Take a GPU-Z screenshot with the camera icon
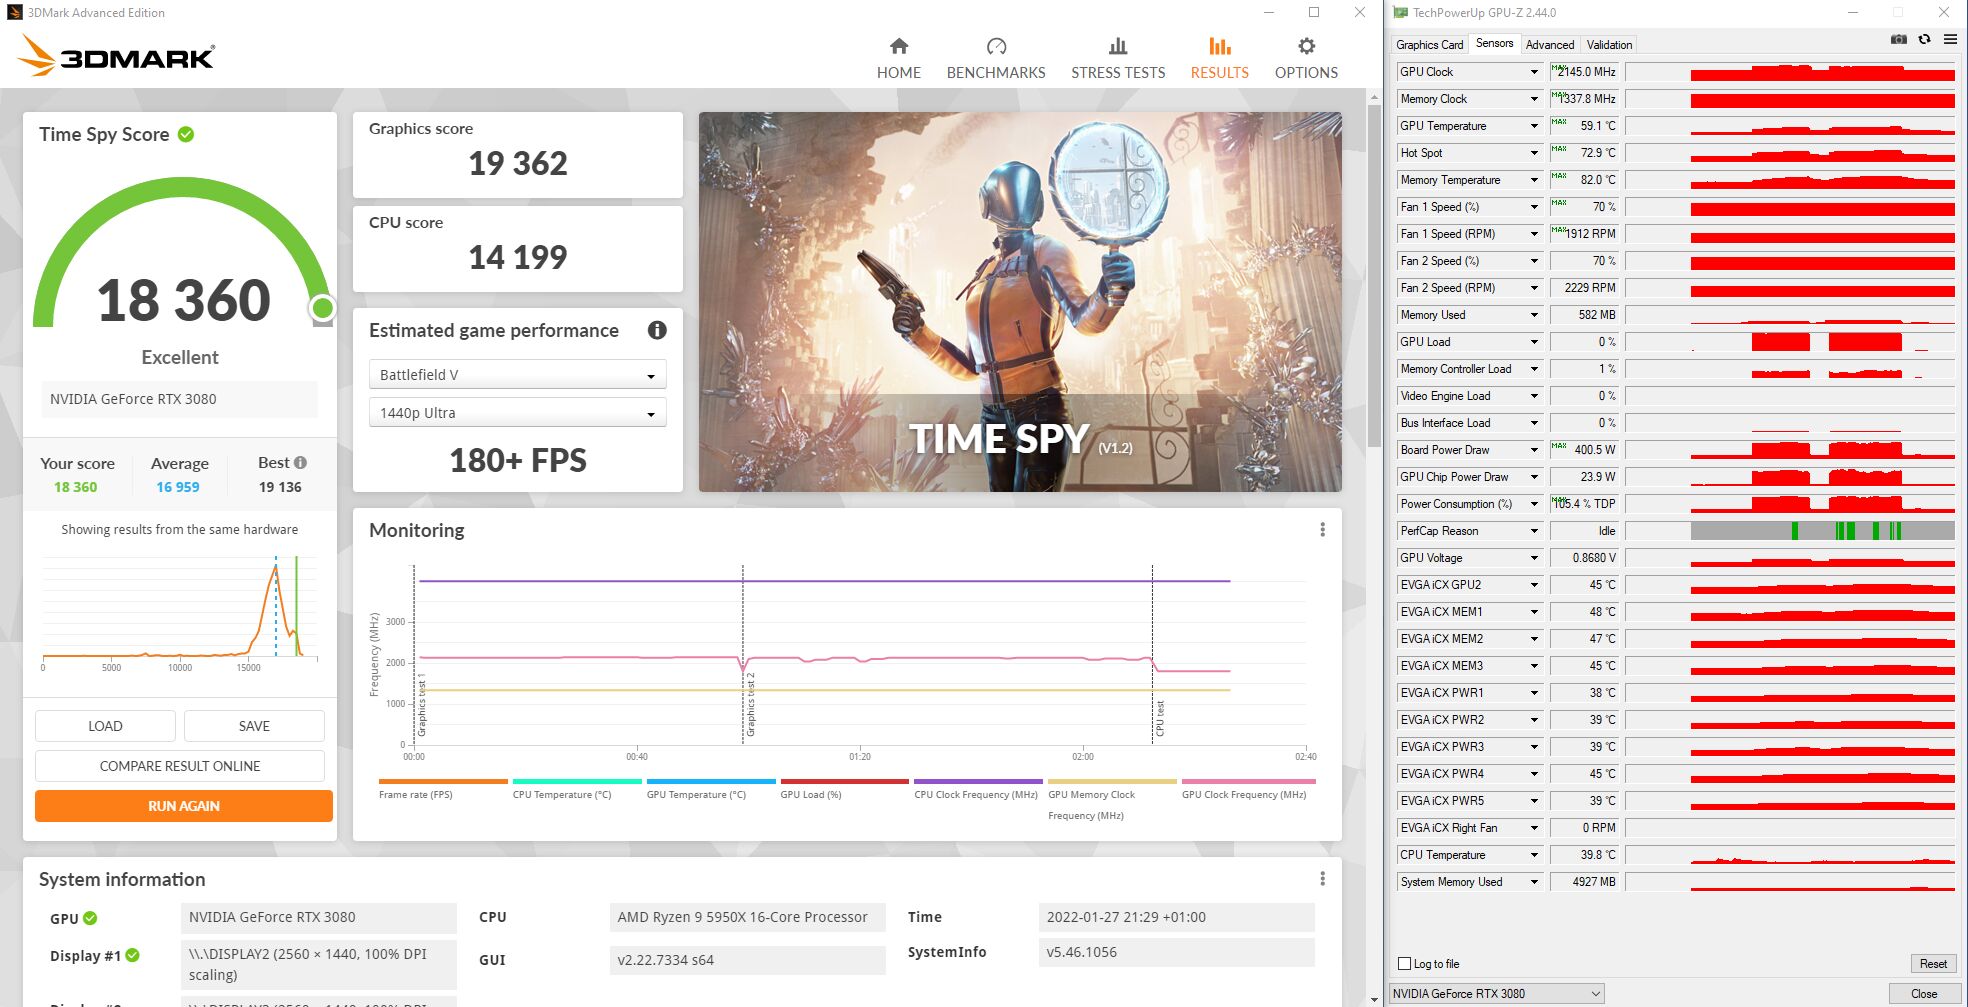 (1898, 40)
